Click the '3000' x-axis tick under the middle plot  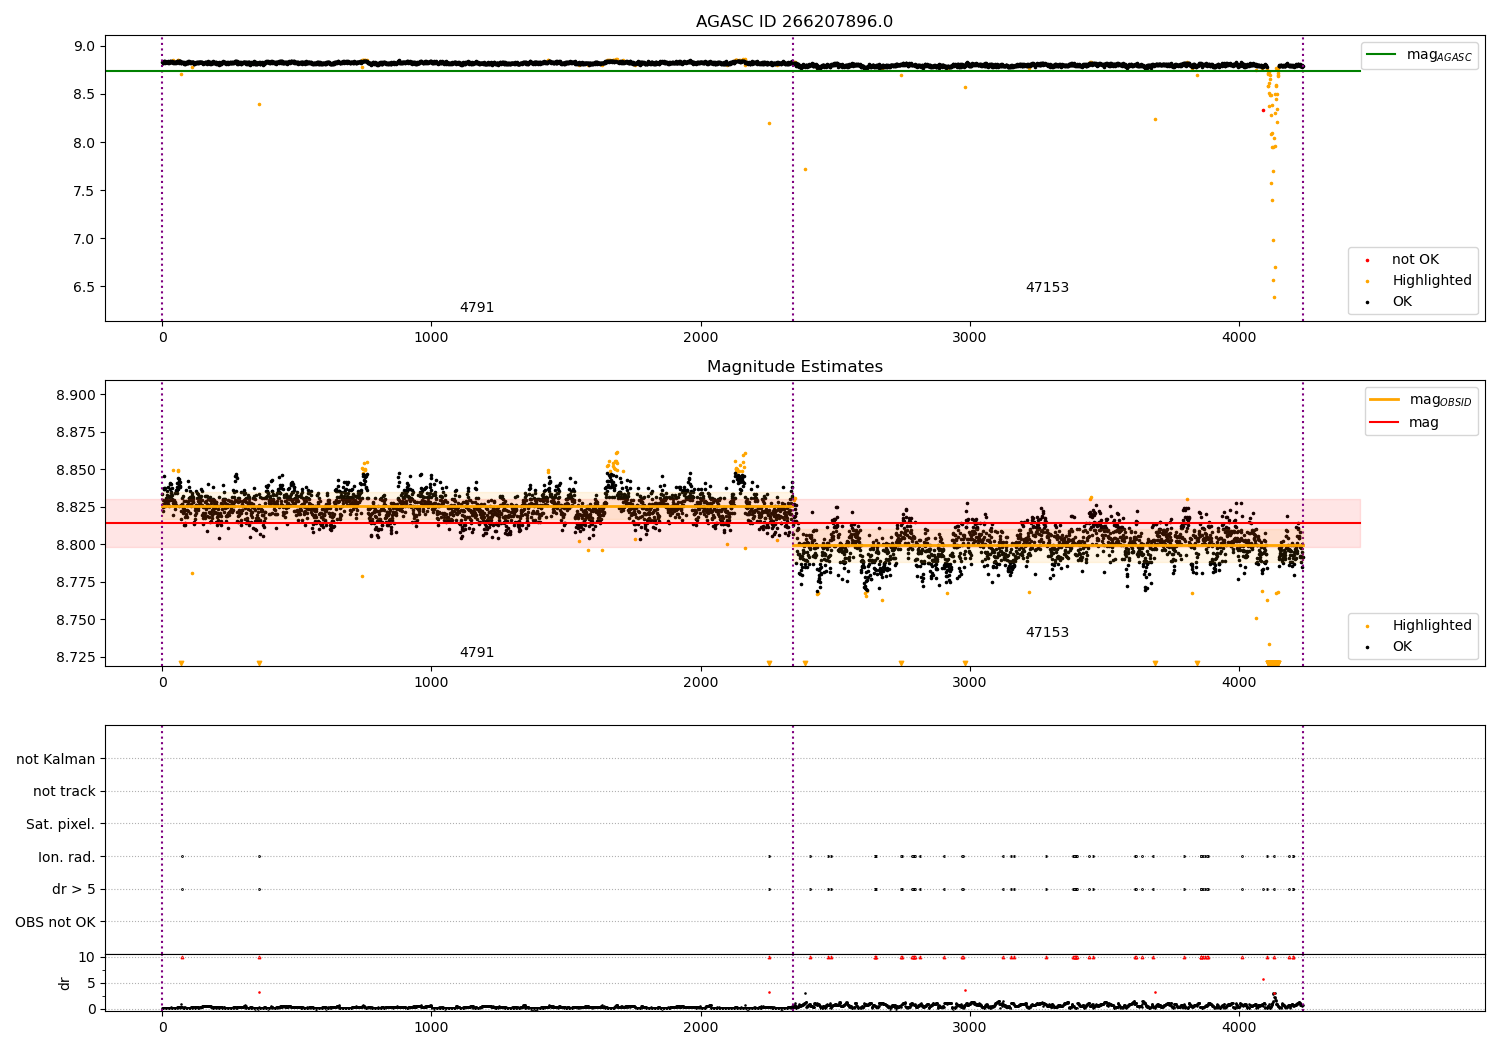tap(969, 683)
